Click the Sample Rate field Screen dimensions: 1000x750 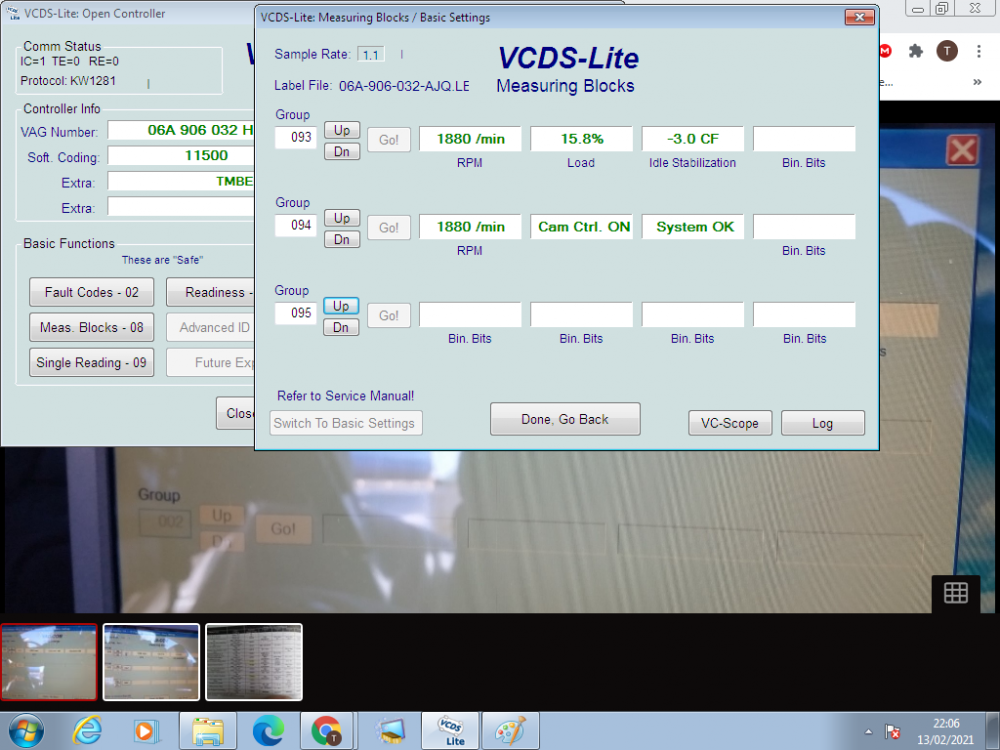point(371,55)
